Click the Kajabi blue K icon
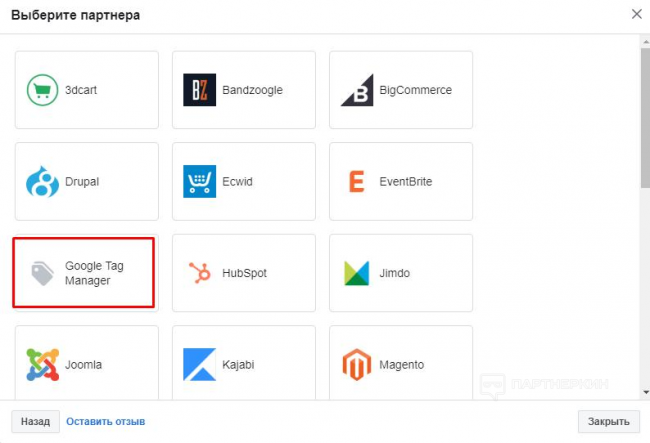Screen dimensions: 650x443 pyautogui.click(x=199, y=365)
